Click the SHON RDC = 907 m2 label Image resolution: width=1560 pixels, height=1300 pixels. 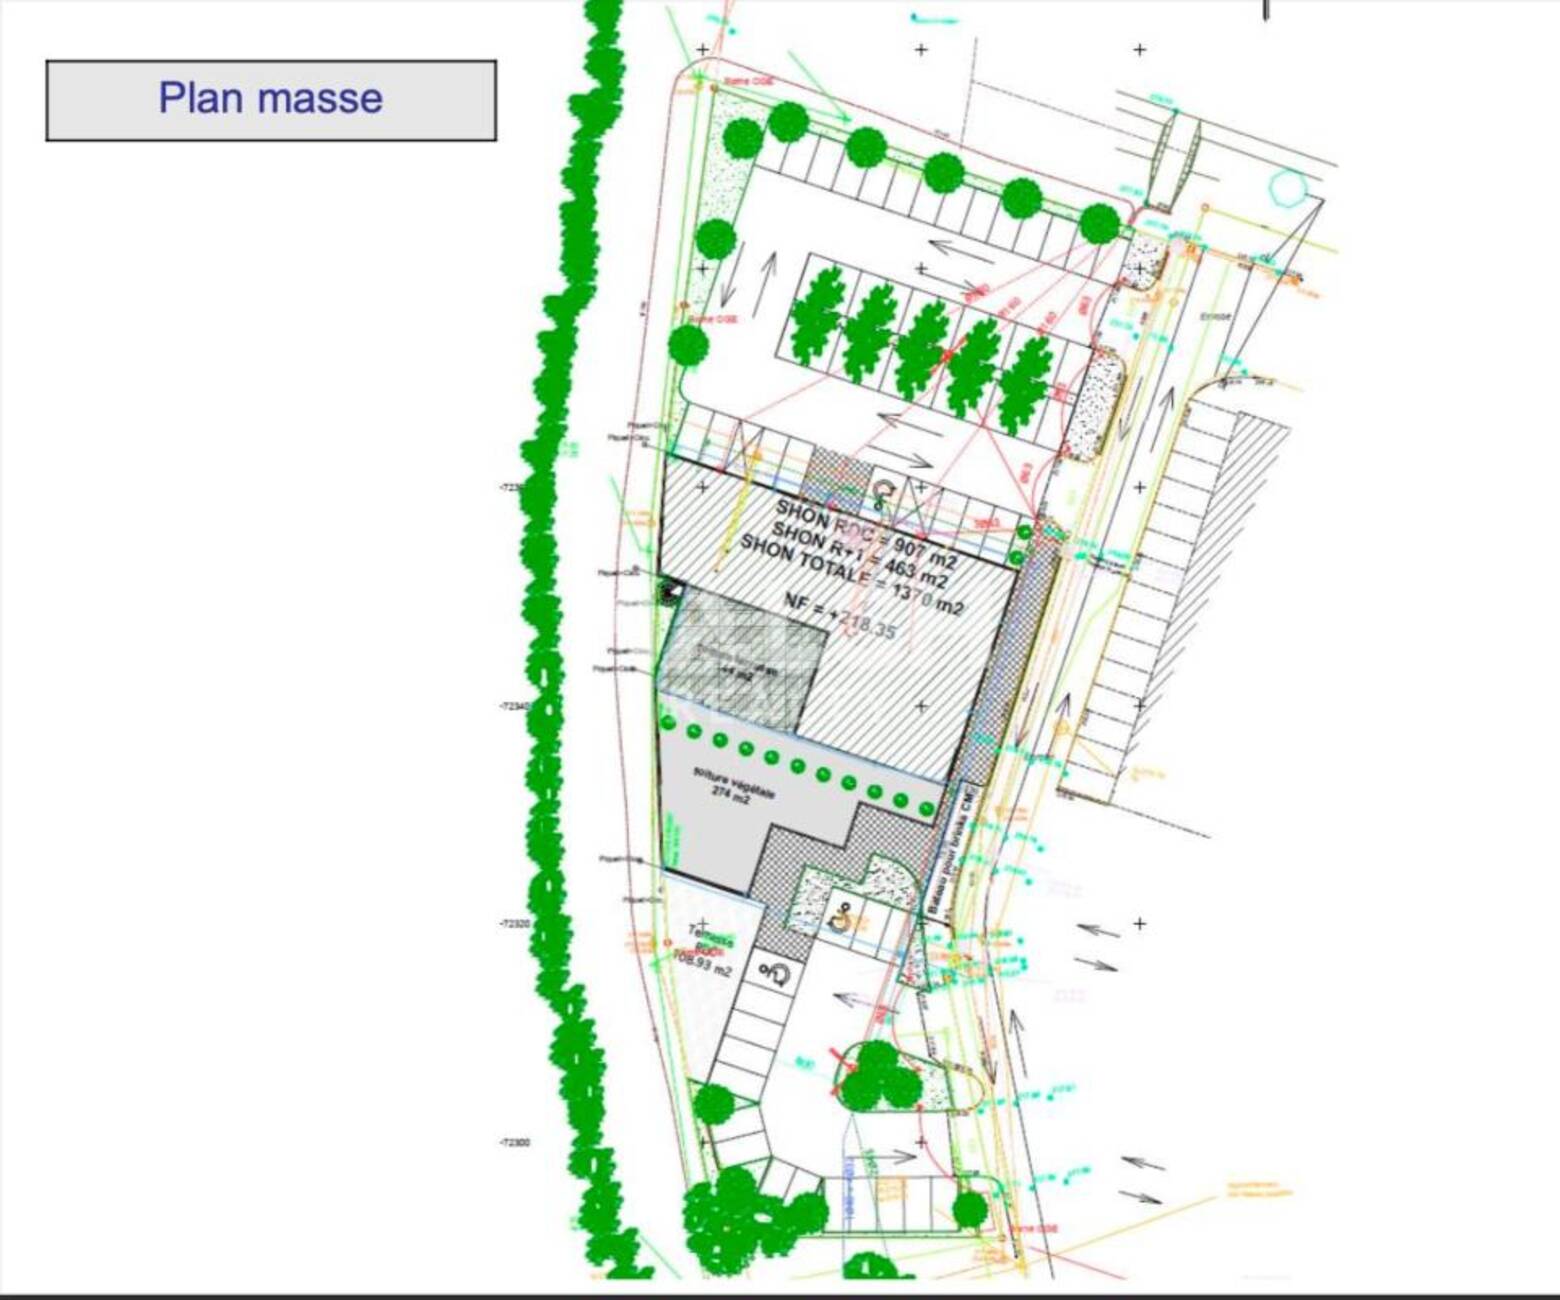864,532
